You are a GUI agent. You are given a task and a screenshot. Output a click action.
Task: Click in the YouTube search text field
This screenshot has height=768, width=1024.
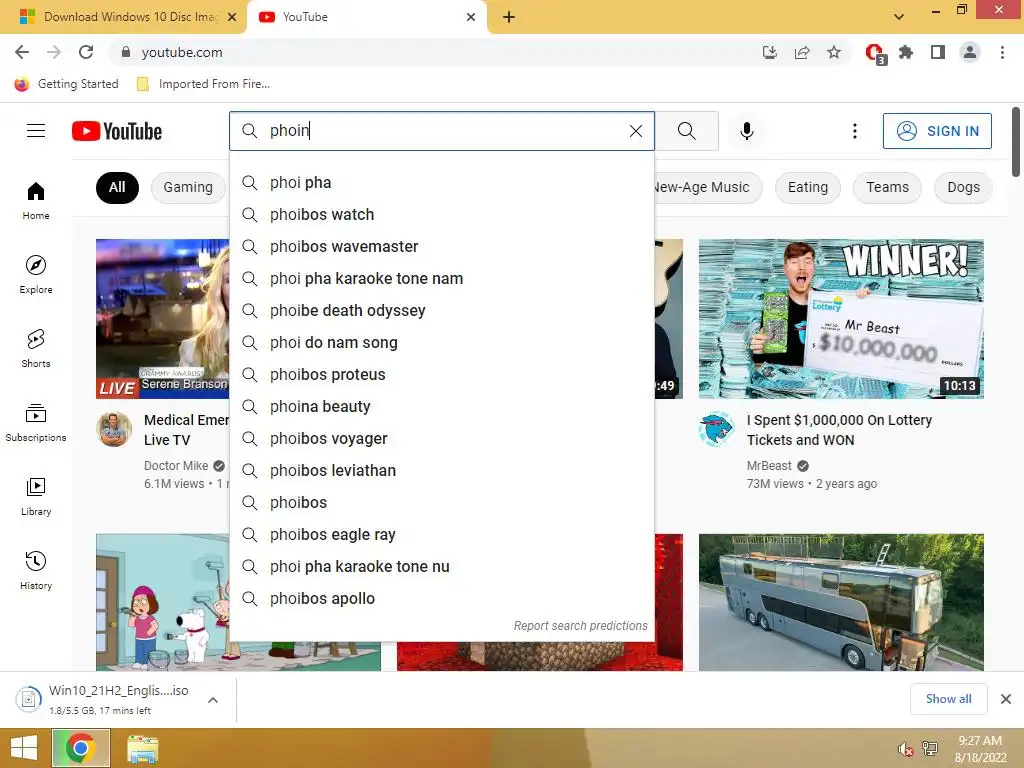(444, 131)
